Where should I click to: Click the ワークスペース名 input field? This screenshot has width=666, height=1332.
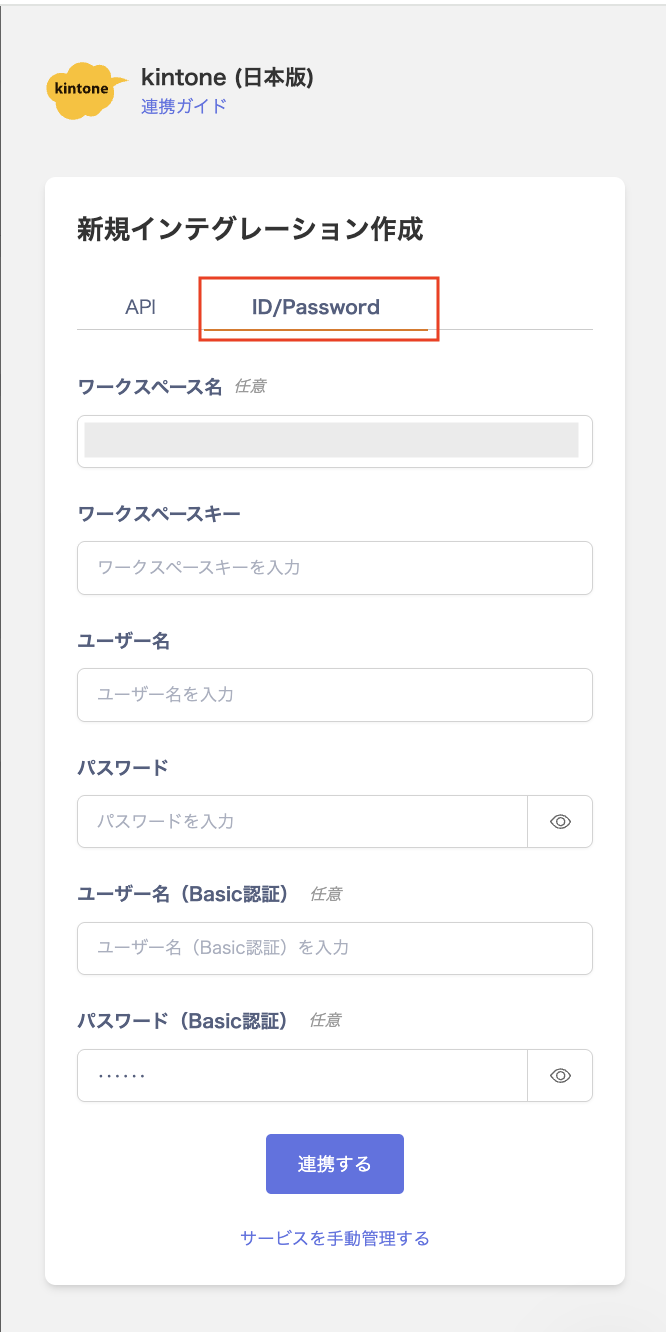click(334, 441)
